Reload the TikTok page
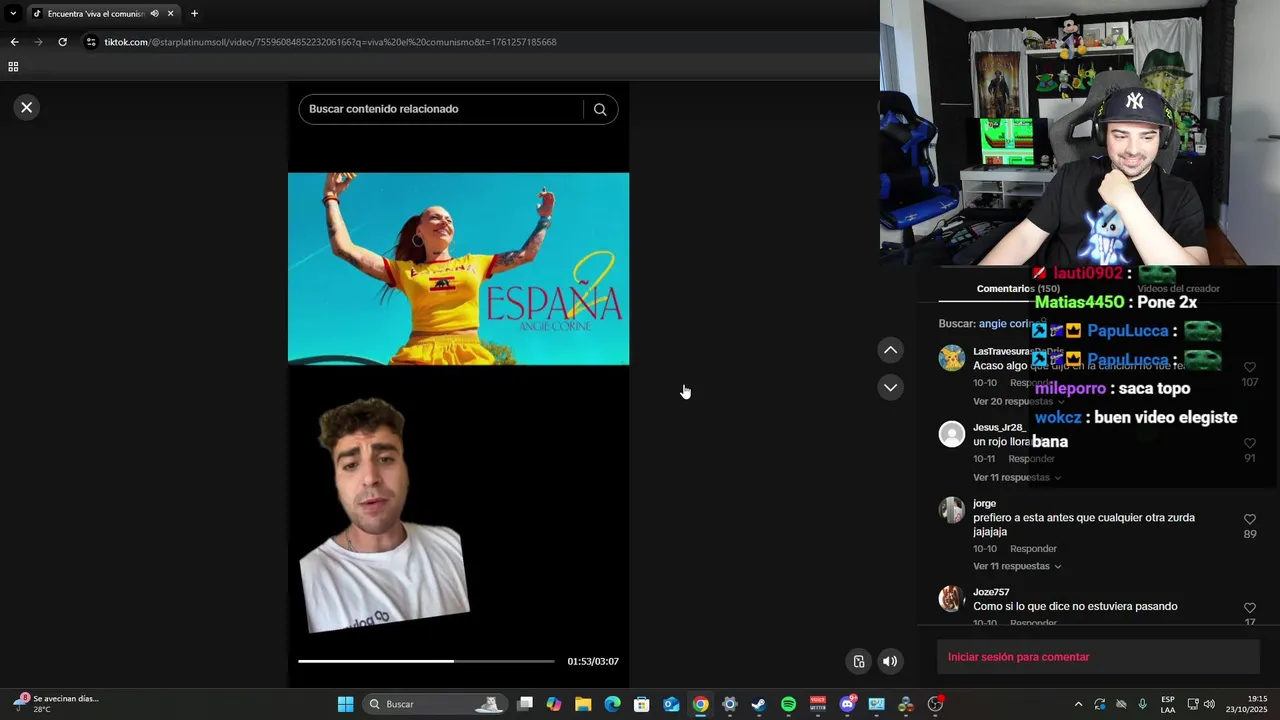The width and height of the screenshot is (1280, 720). tap(62, 42)
